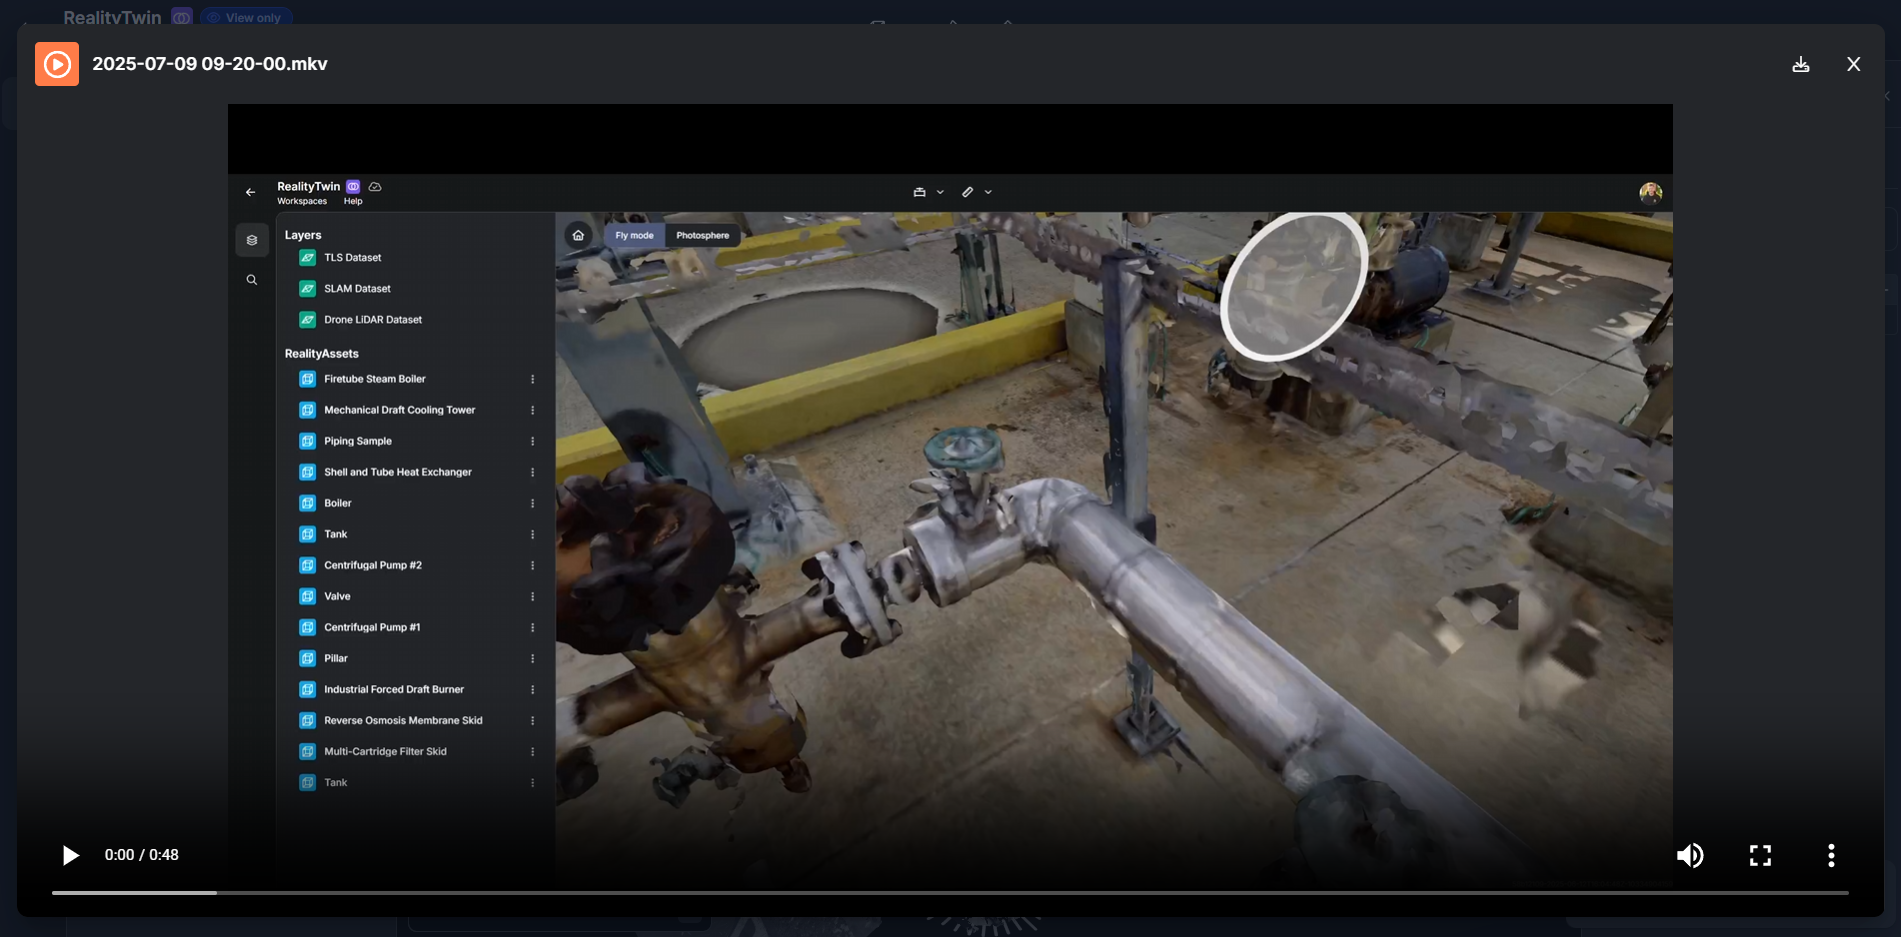Play the video recording
The width and height of the screenshot is (1901, 937).
click(x=70, y=855)
